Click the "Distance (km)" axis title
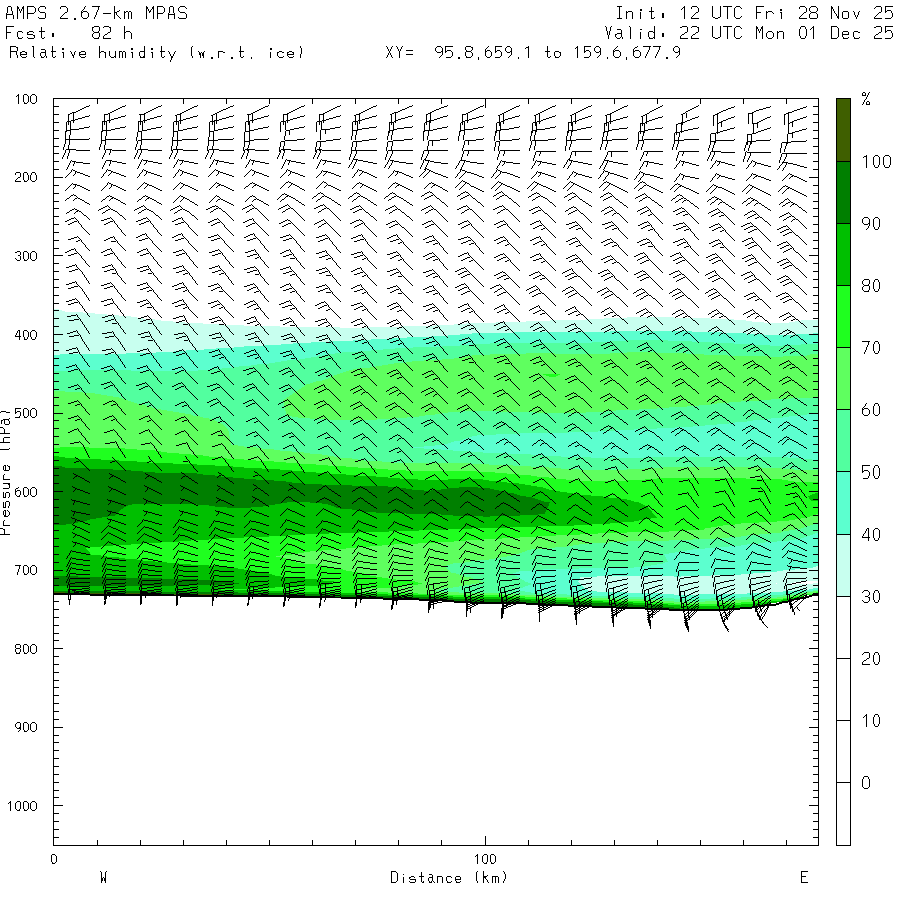The width and height of the screenshot is (900, 900). tap(449, 878)
